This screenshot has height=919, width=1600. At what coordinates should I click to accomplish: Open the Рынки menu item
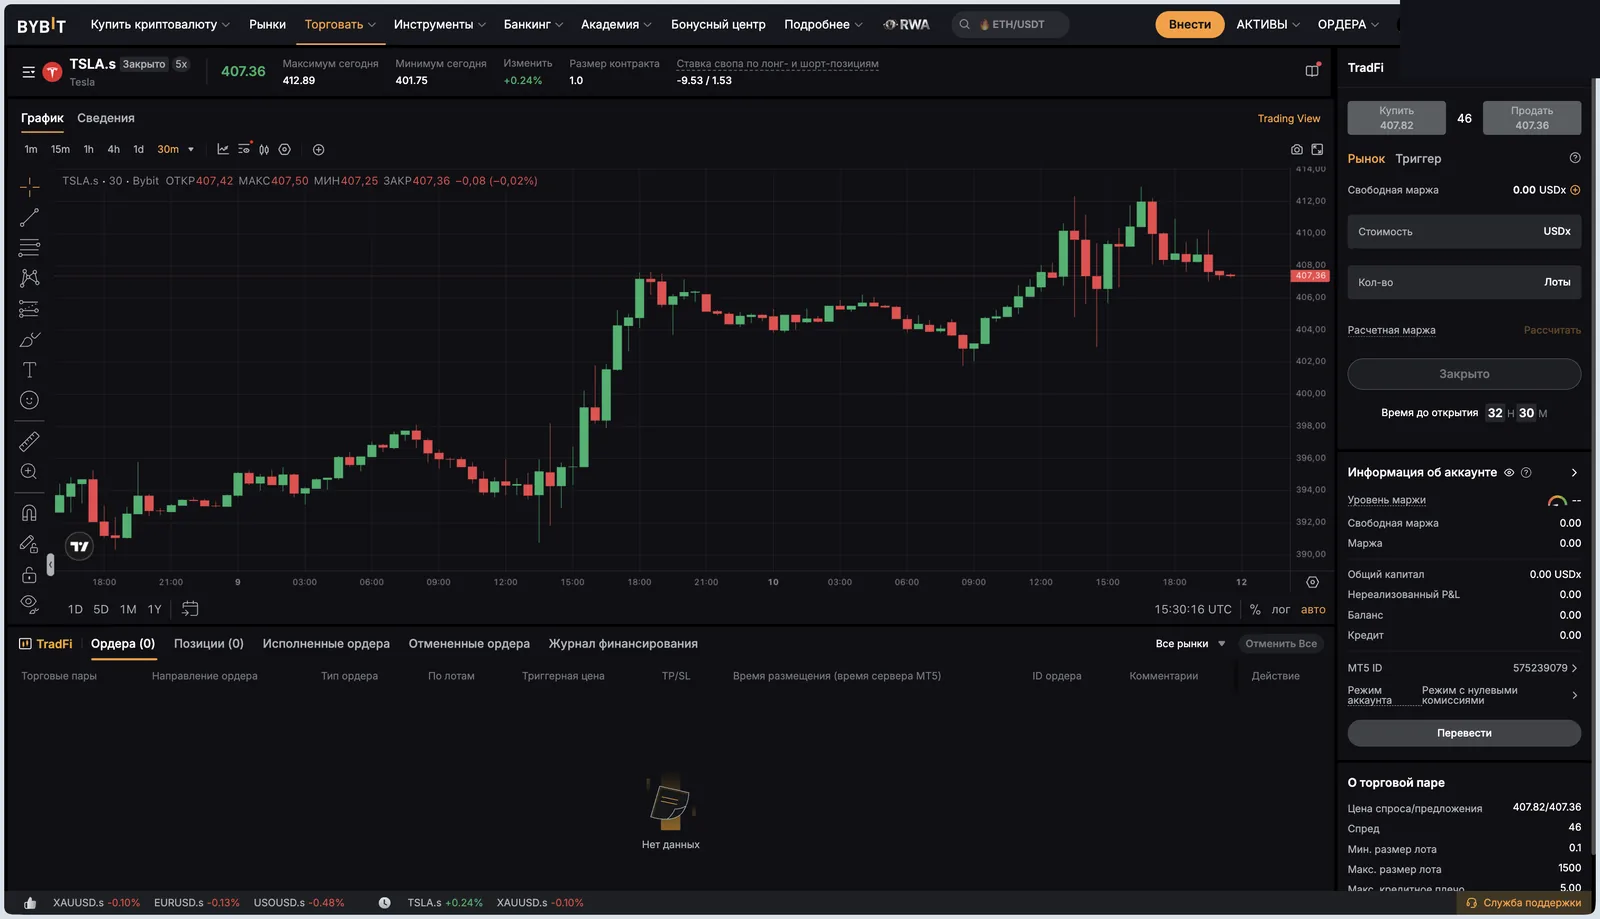pyautogui.click(x=267, y=24)
